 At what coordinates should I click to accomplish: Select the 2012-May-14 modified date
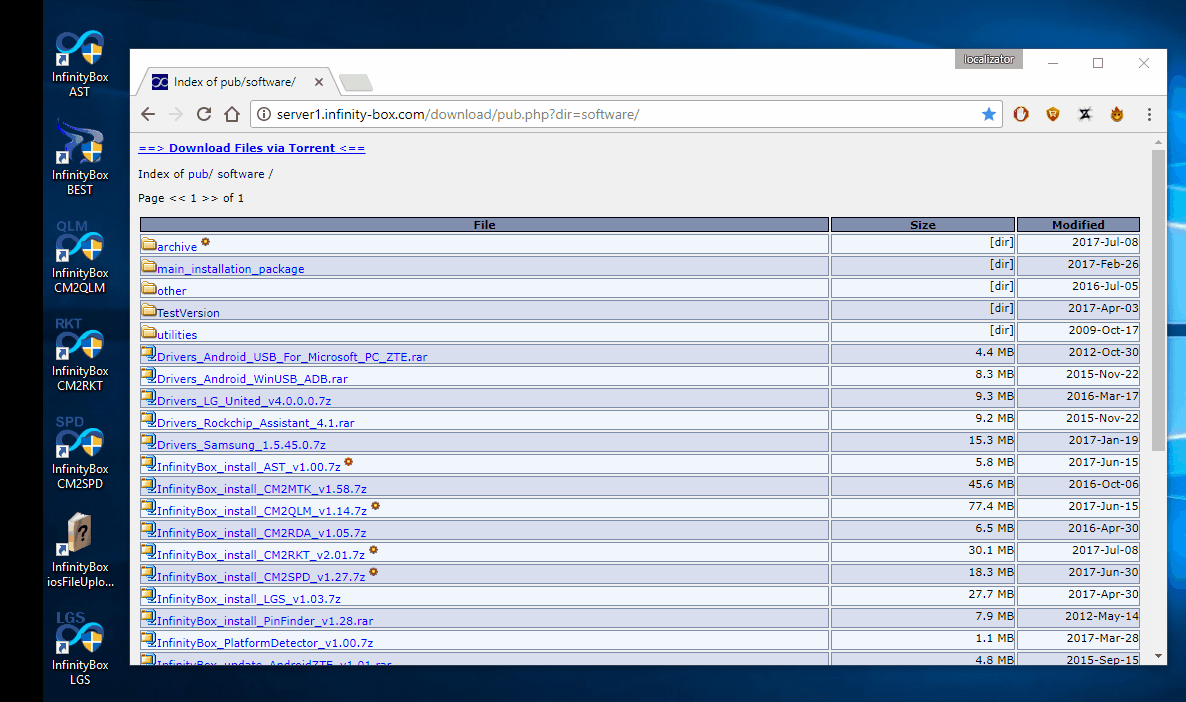pyautogui.click(x=1079, y=617)
